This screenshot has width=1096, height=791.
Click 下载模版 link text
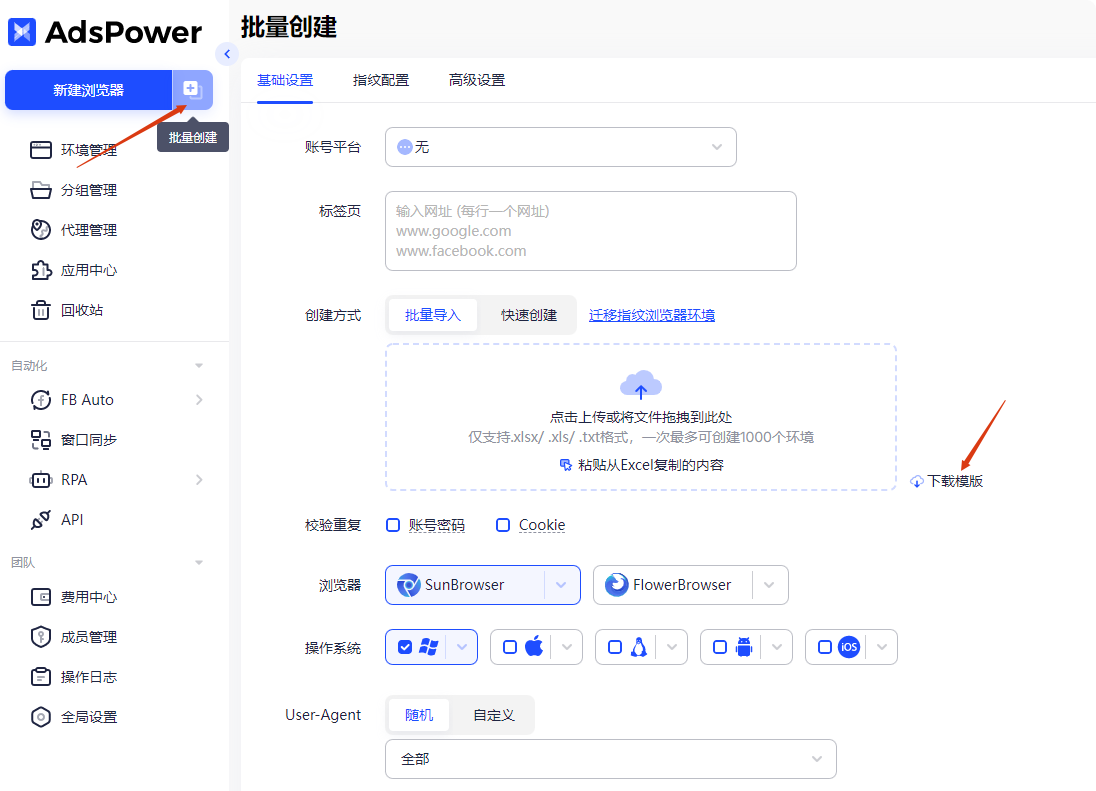coord(955,481)
